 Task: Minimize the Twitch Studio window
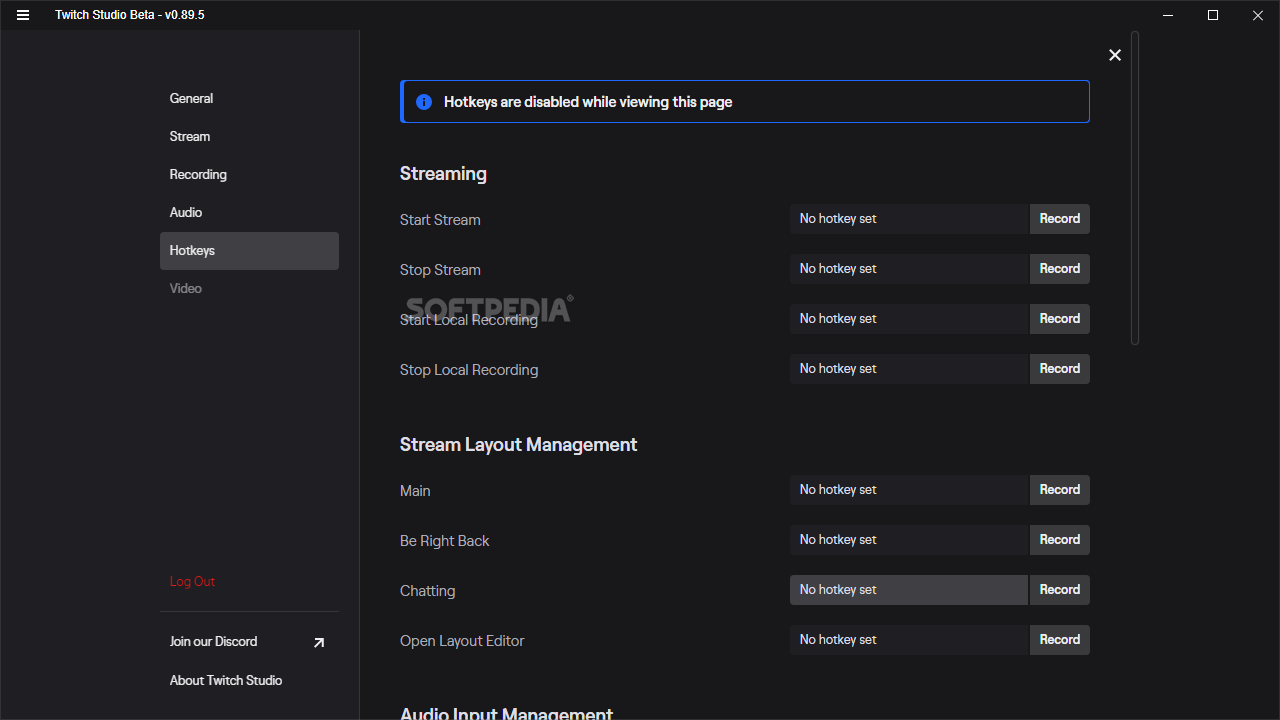pos(1167,15)
